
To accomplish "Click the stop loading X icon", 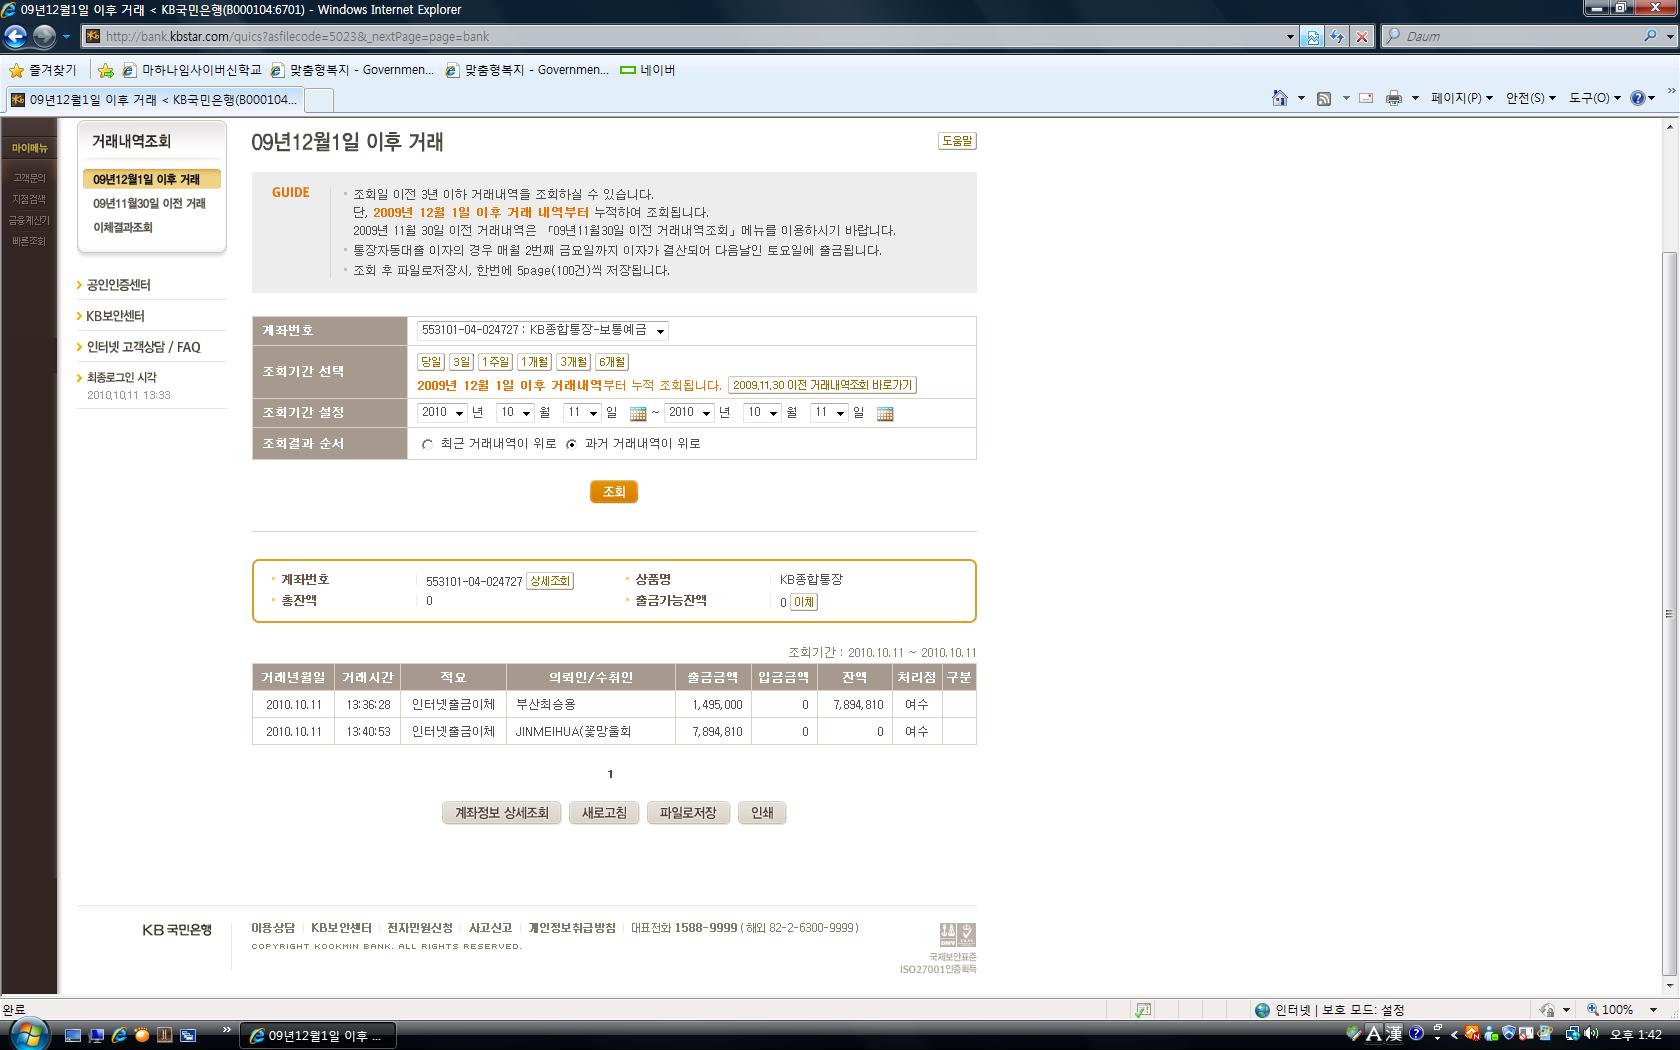I will (1361, 37).
